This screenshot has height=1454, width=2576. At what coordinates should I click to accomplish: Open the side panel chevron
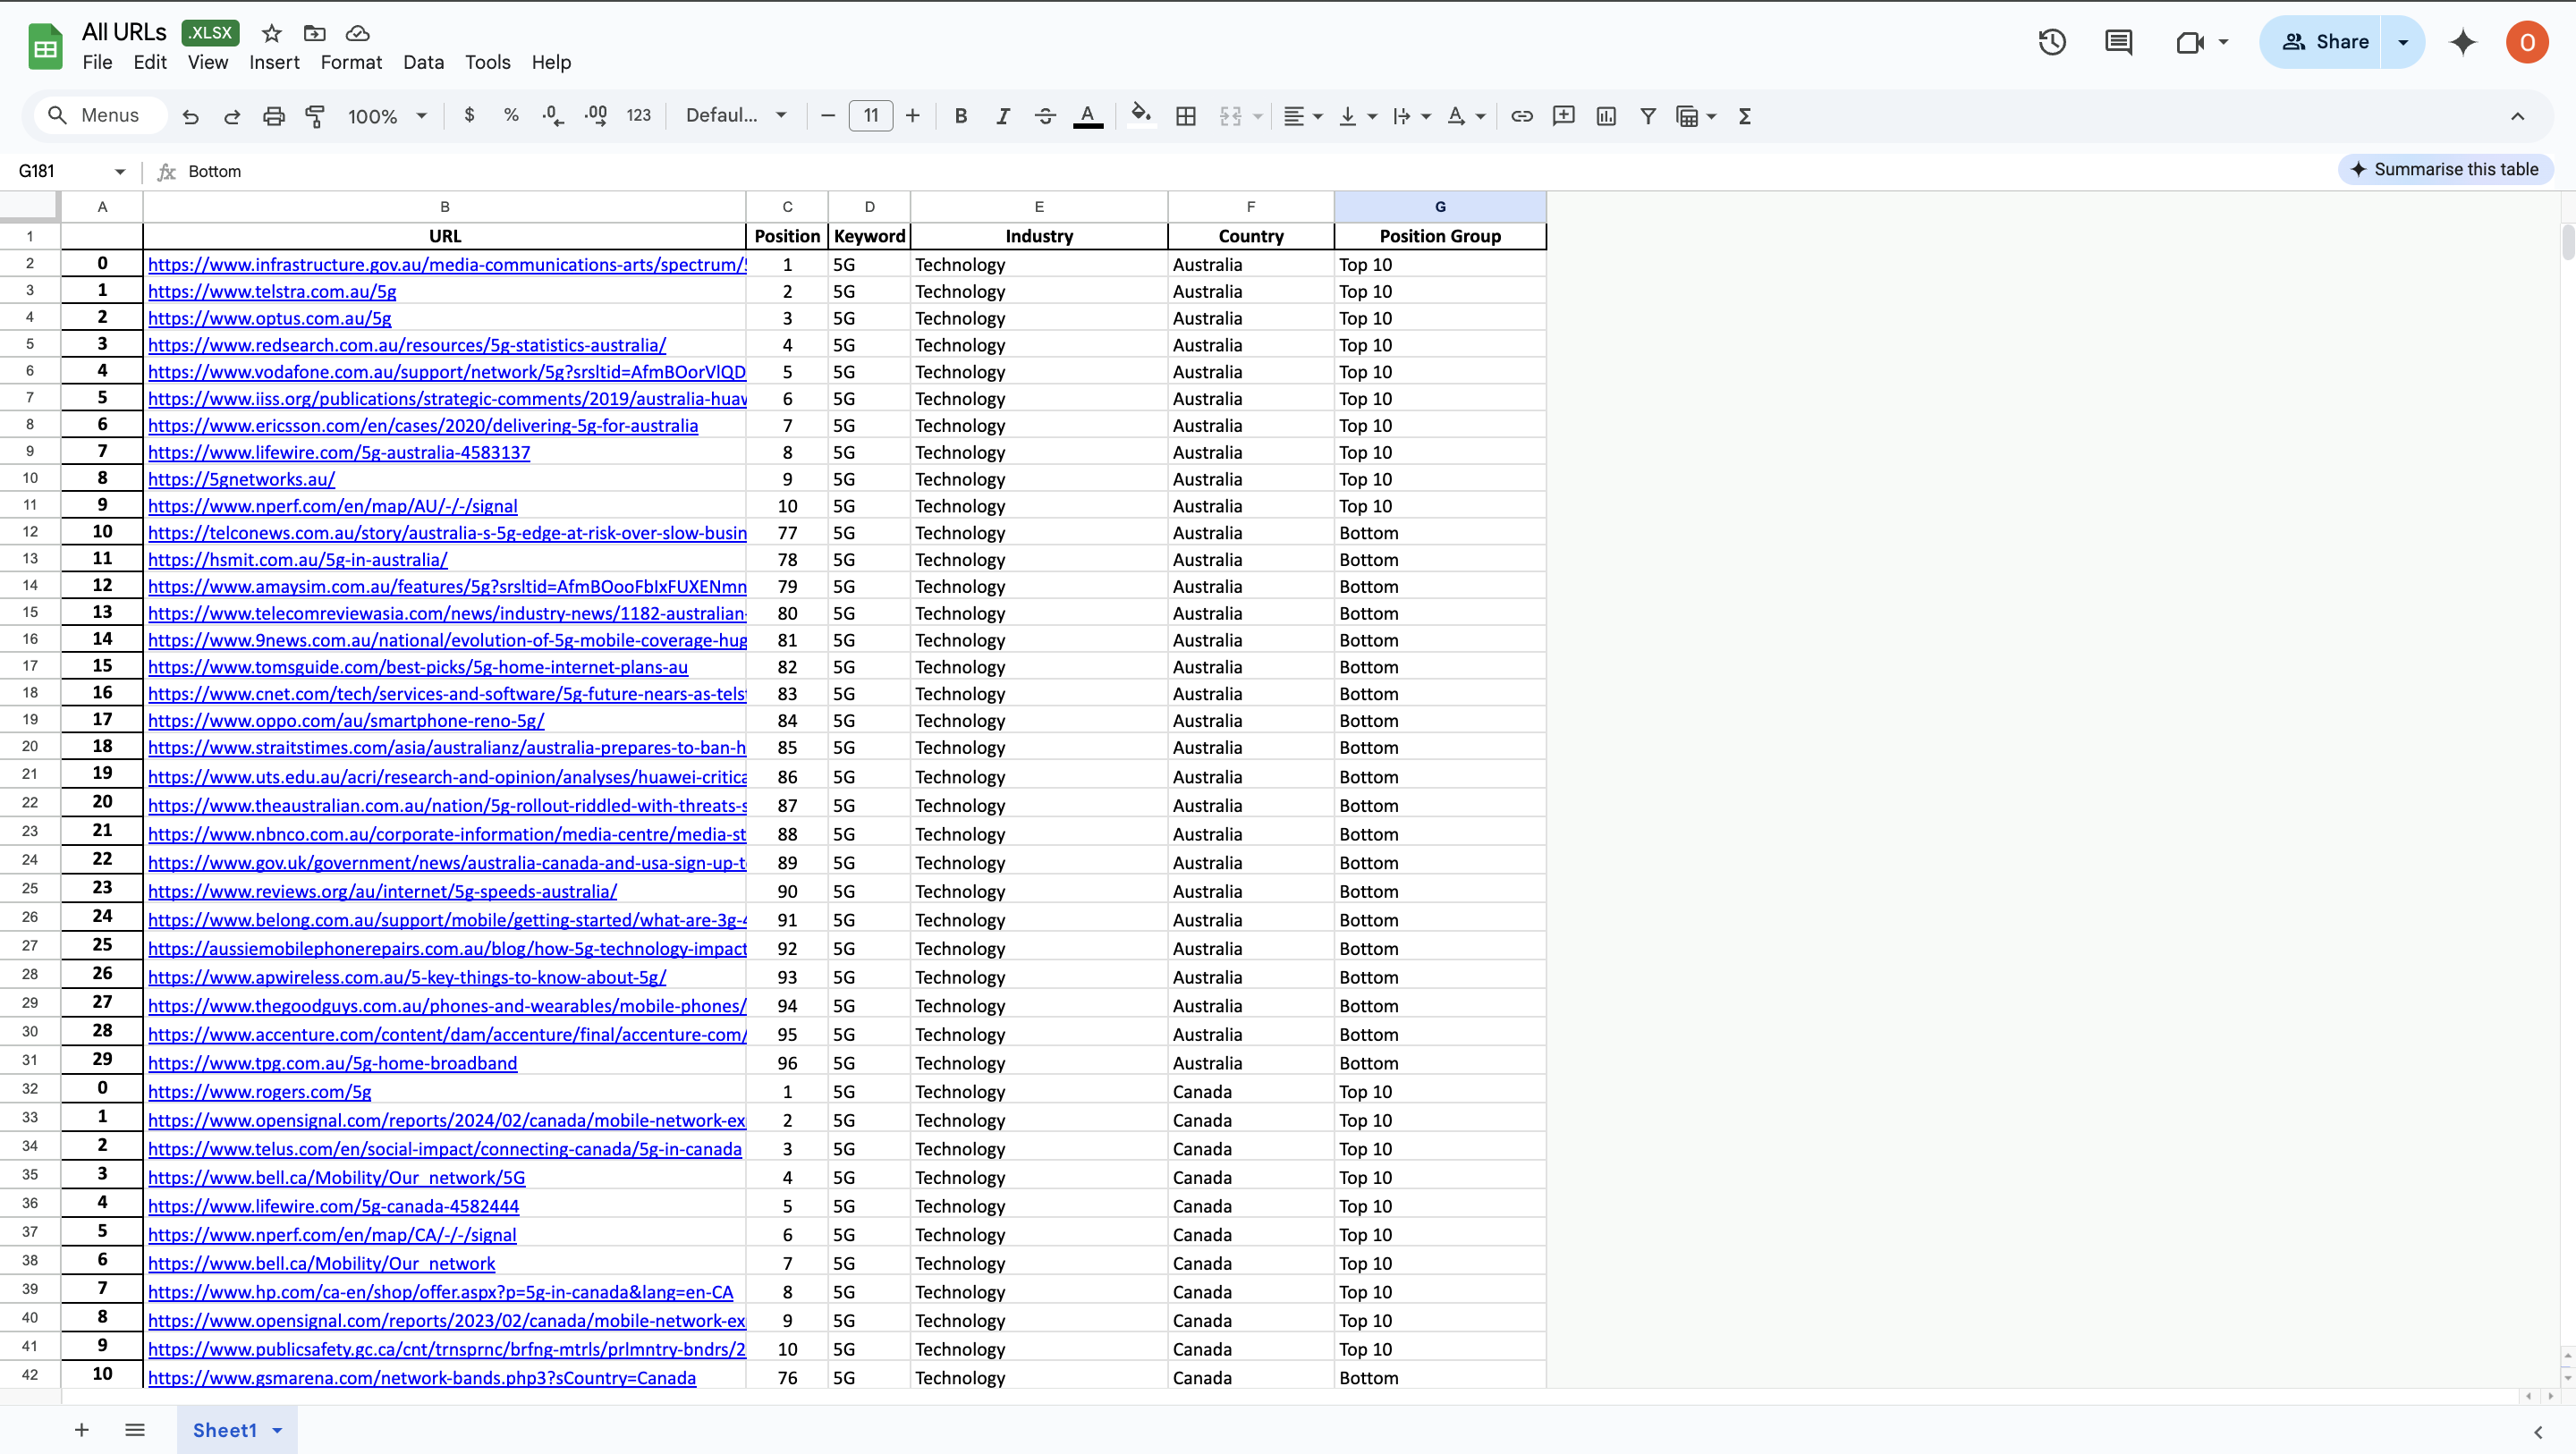[2538, 1432]
